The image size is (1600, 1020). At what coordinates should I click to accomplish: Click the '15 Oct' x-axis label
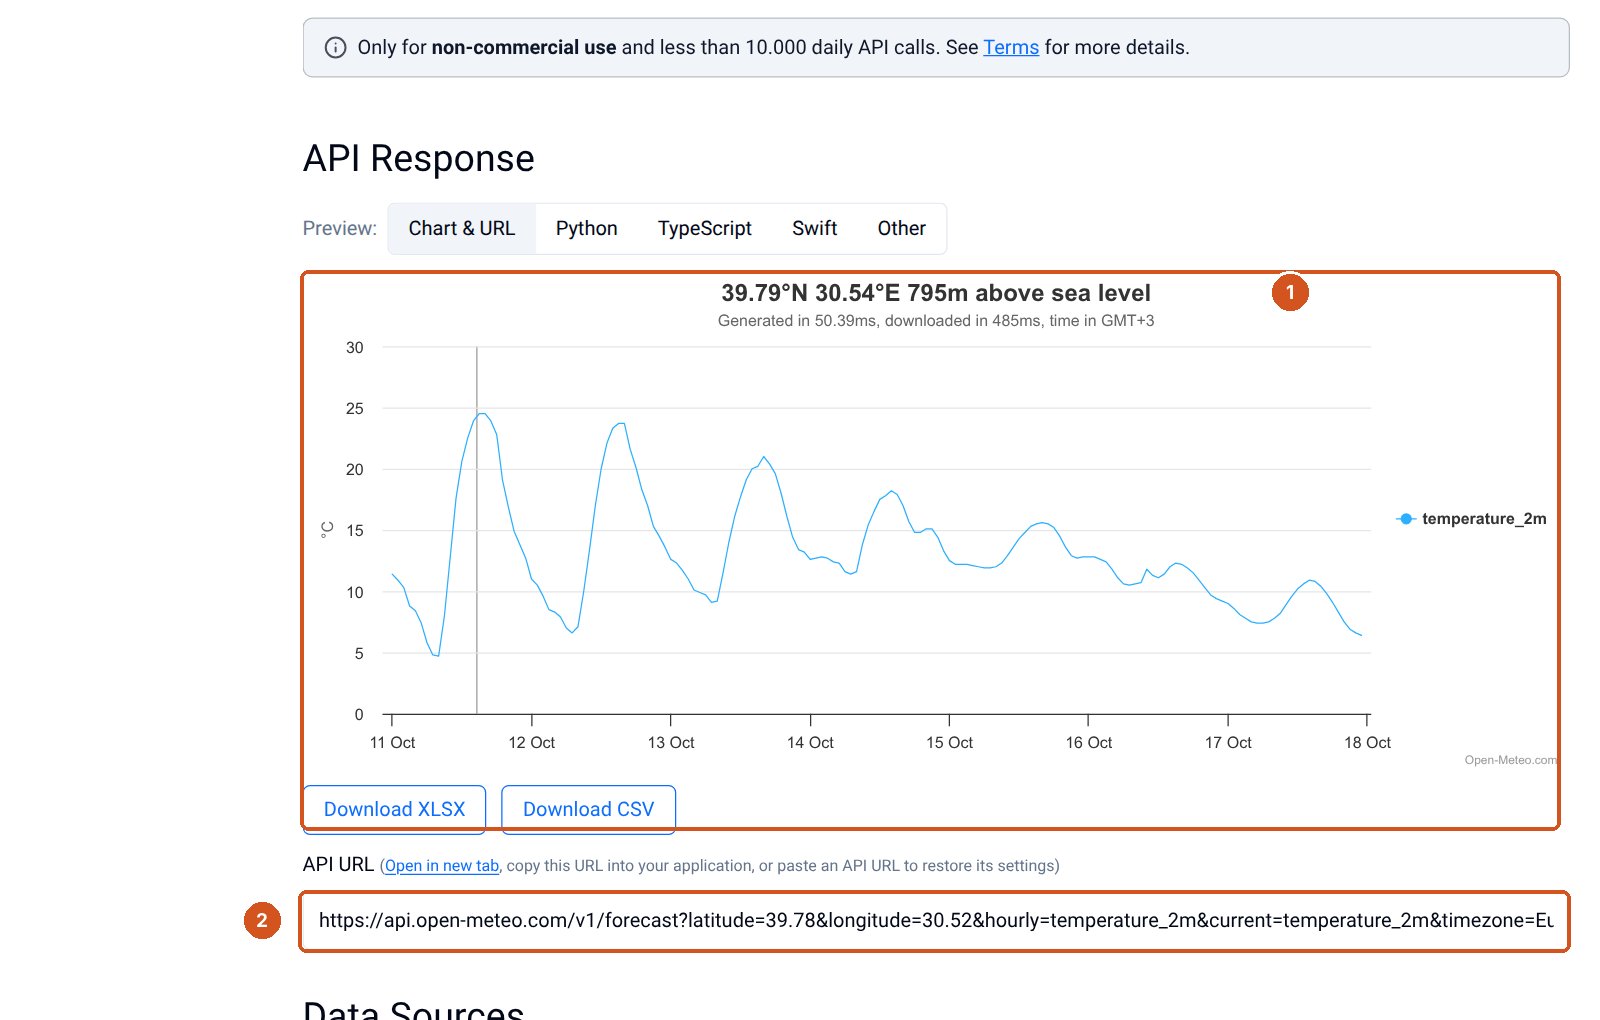pos(949,742)
